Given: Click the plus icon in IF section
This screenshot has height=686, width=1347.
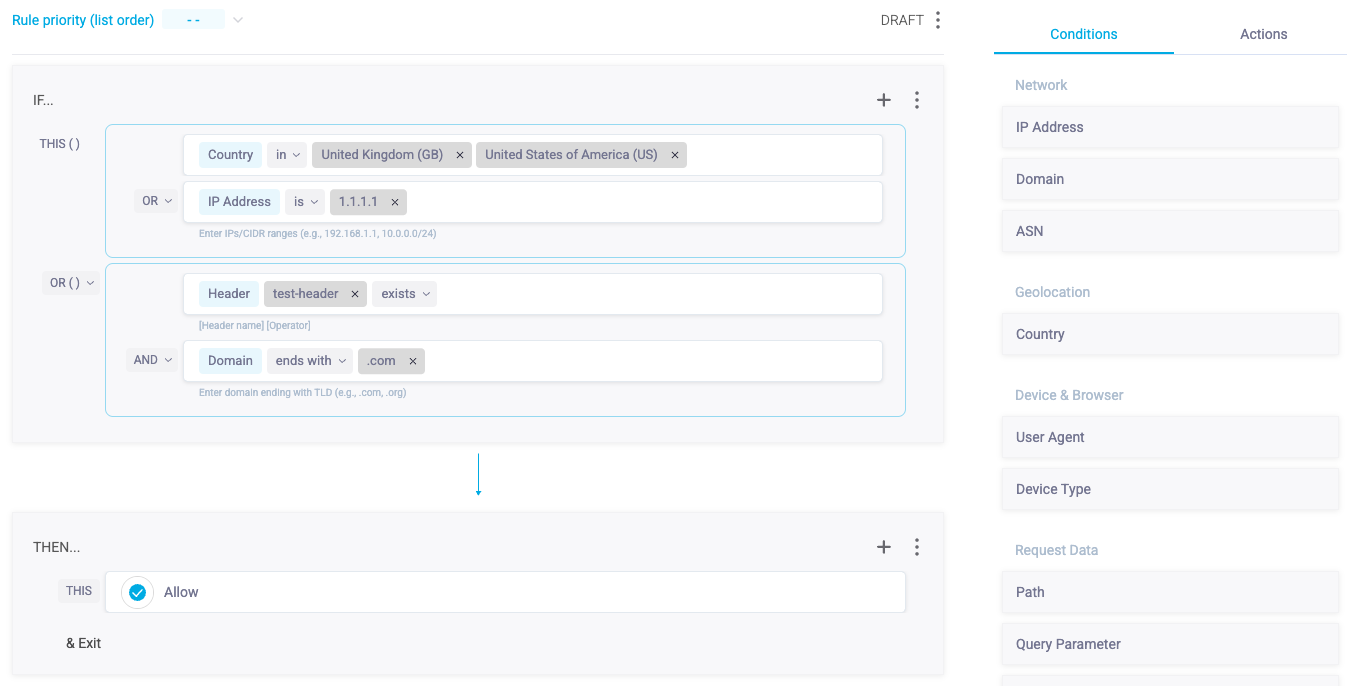Looking at the screenshot, I should point(883,100).
